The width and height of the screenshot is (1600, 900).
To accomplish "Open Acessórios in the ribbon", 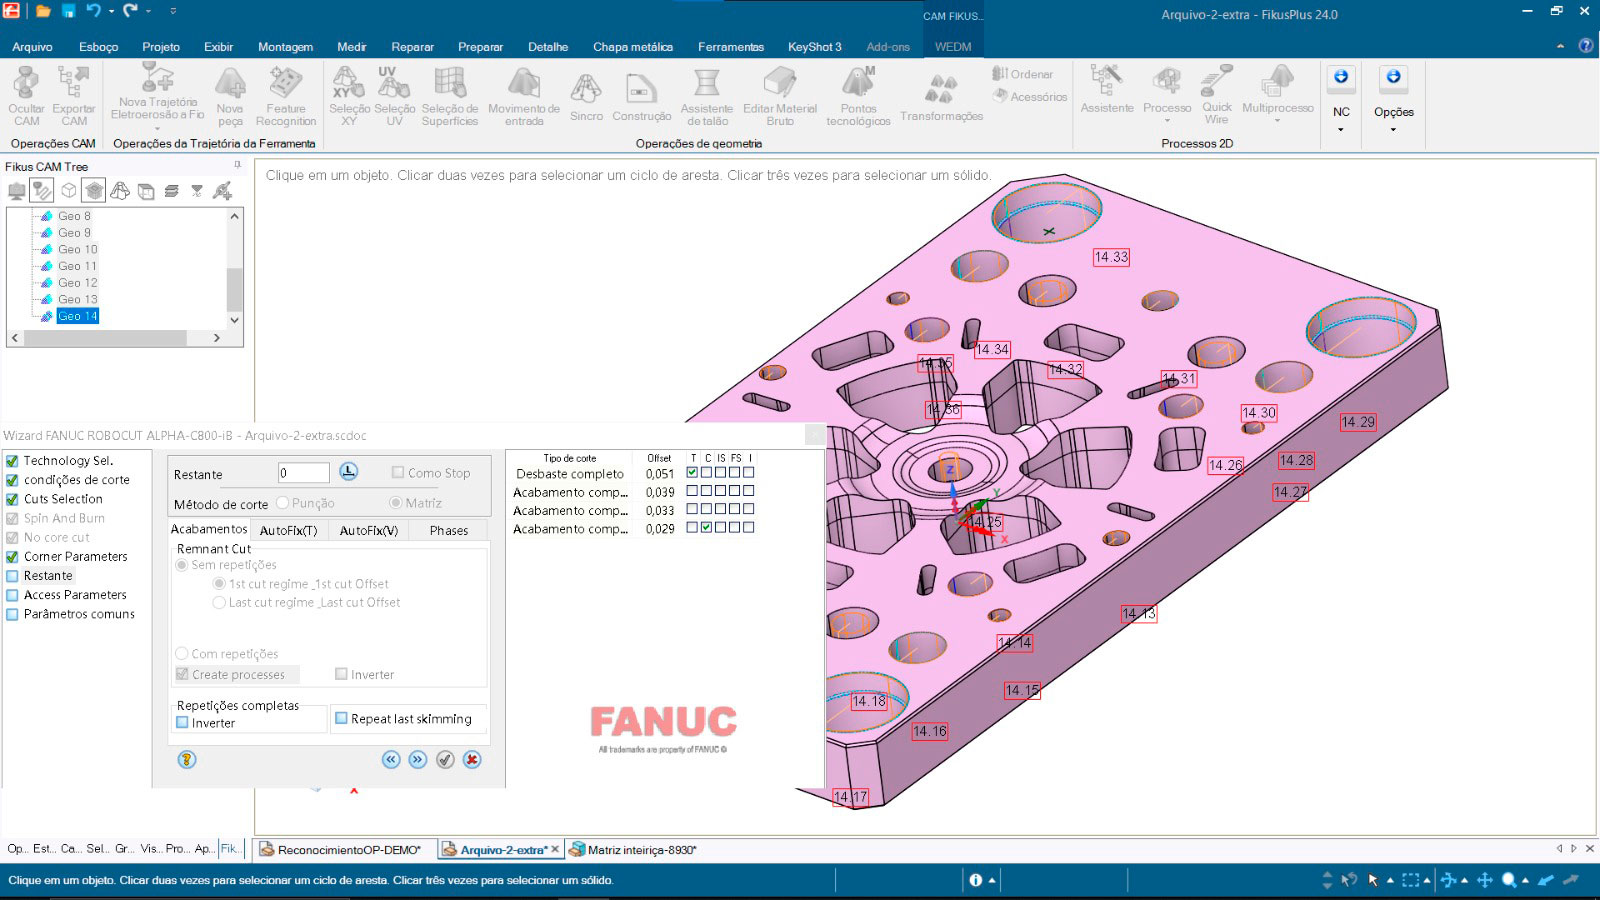I will (x=1030, y=96).
